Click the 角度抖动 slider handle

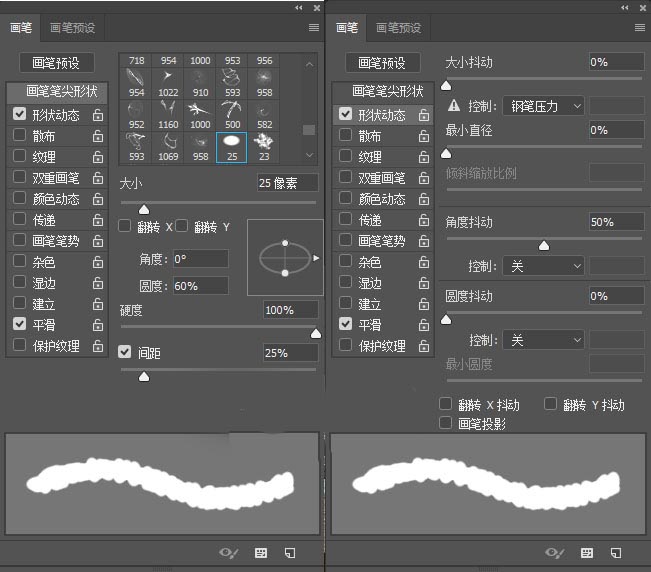[x=544, y=246]
